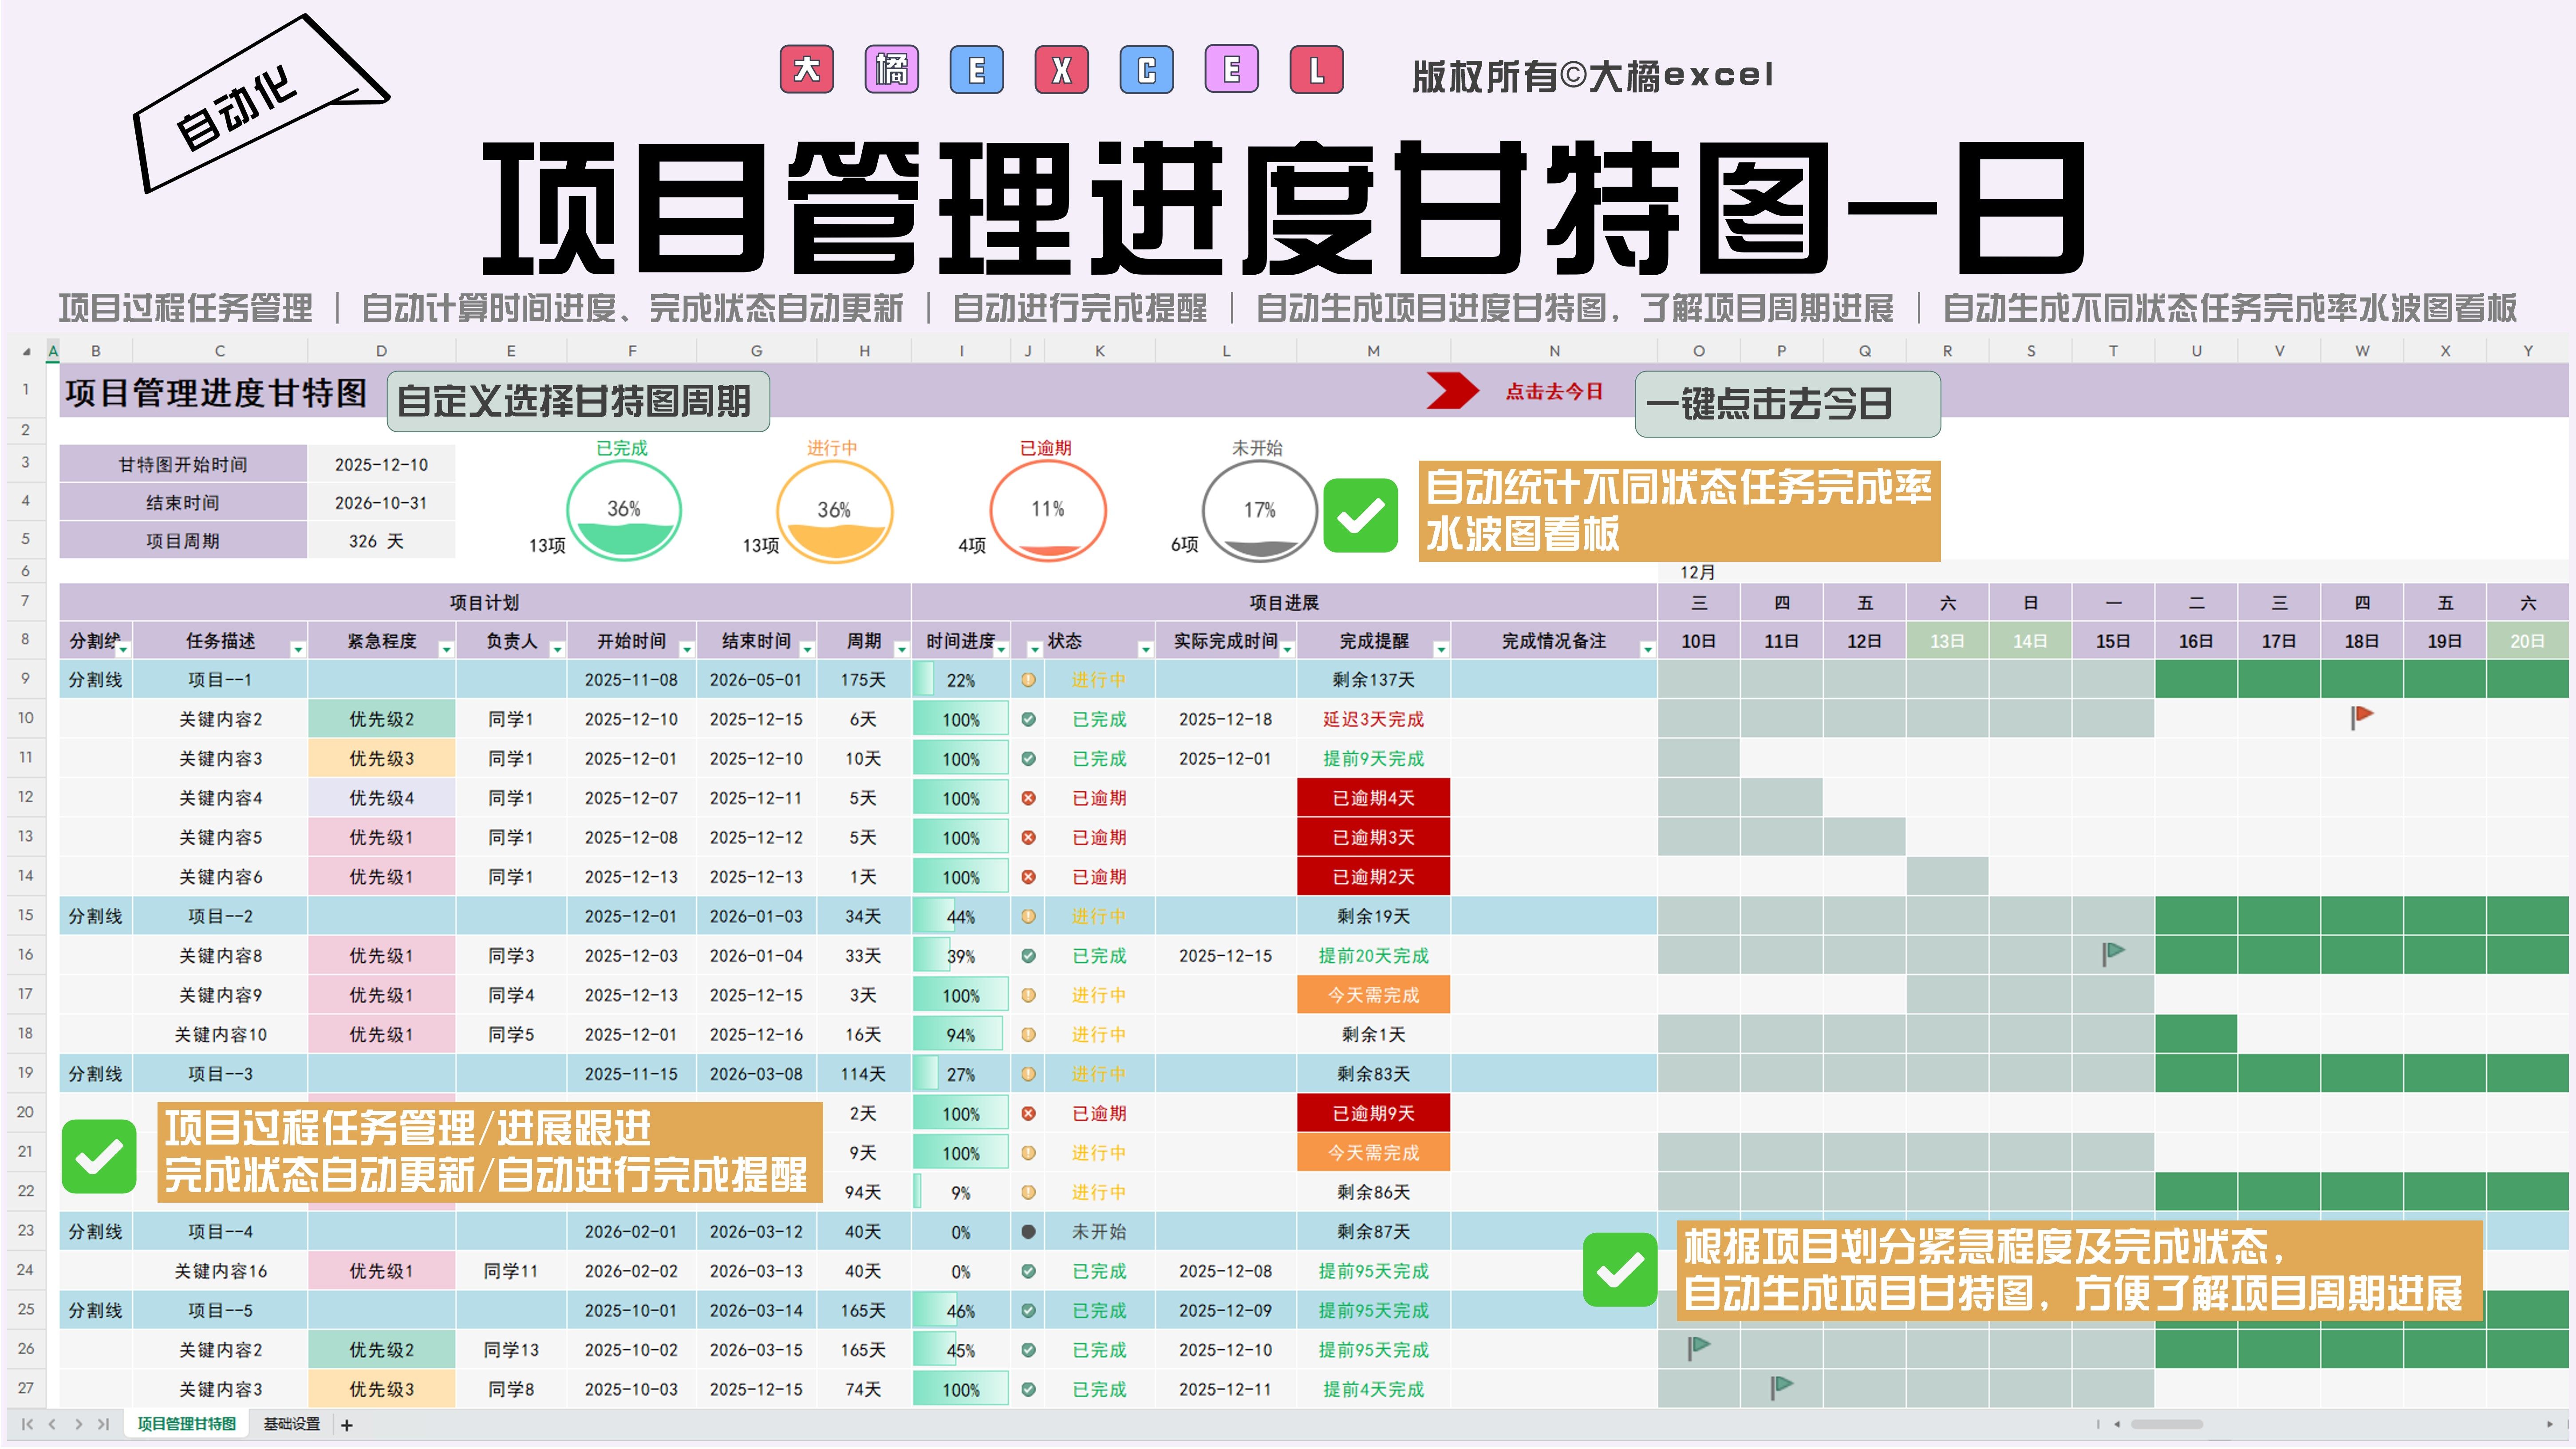Select the 项目管理甘特图 sheet tab
Viewport: 2576px width, 1449px height.
pyautogui.click(x=186, y=1424)
